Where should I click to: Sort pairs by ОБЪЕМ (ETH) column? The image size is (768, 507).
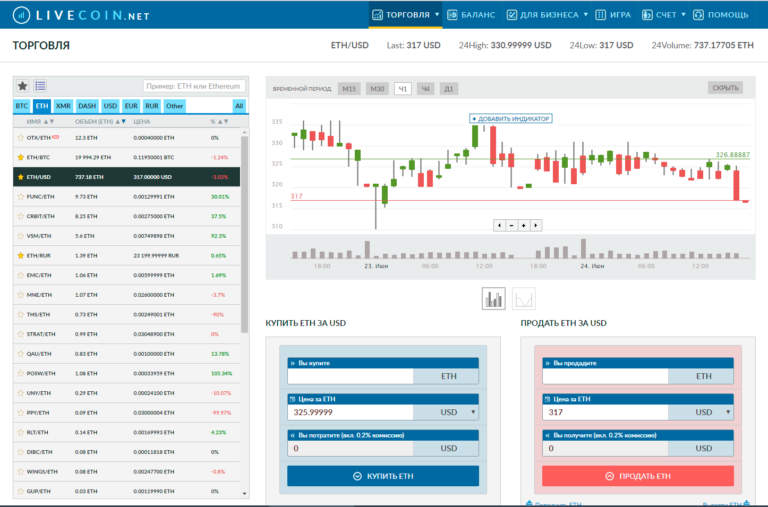pyautogui.click(x=100, y=121)
